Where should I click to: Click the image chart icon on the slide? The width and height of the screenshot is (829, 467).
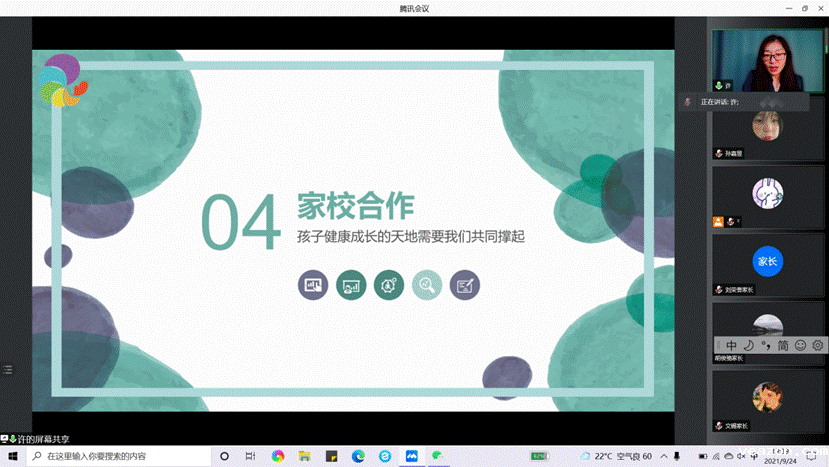[351, 285]
